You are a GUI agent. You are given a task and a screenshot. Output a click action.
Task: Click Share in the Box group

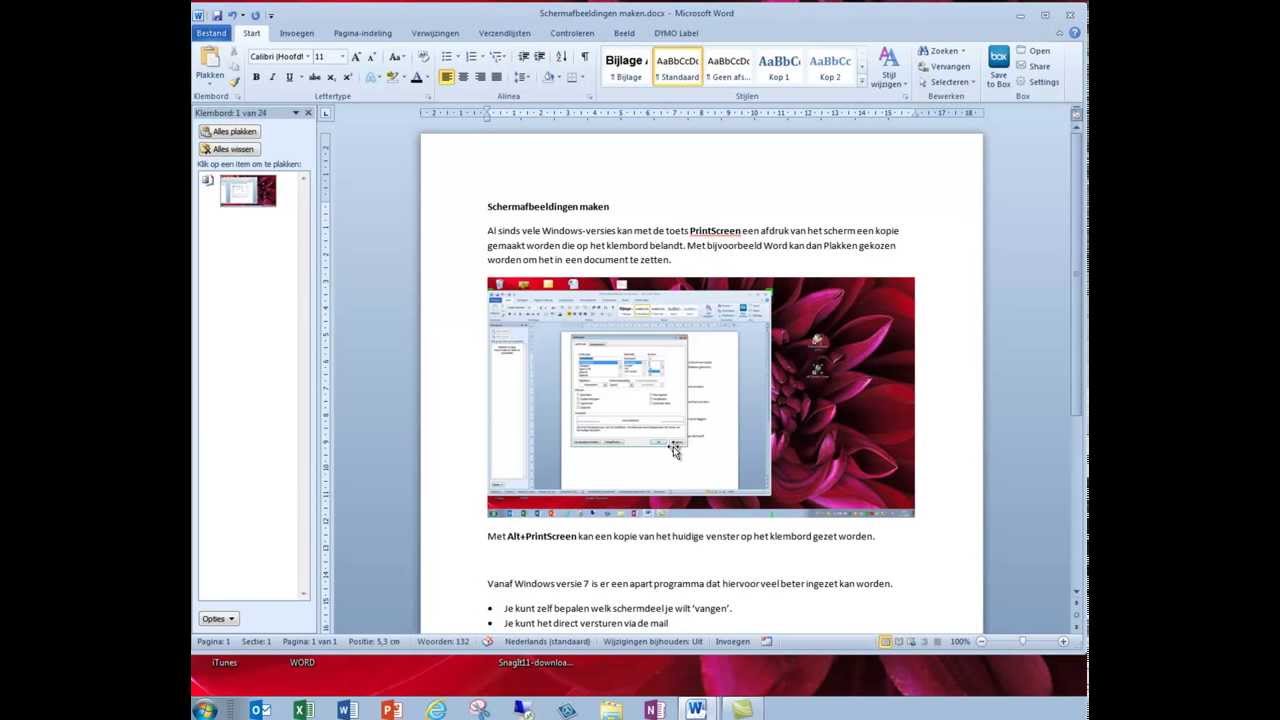click(1033, 66)
